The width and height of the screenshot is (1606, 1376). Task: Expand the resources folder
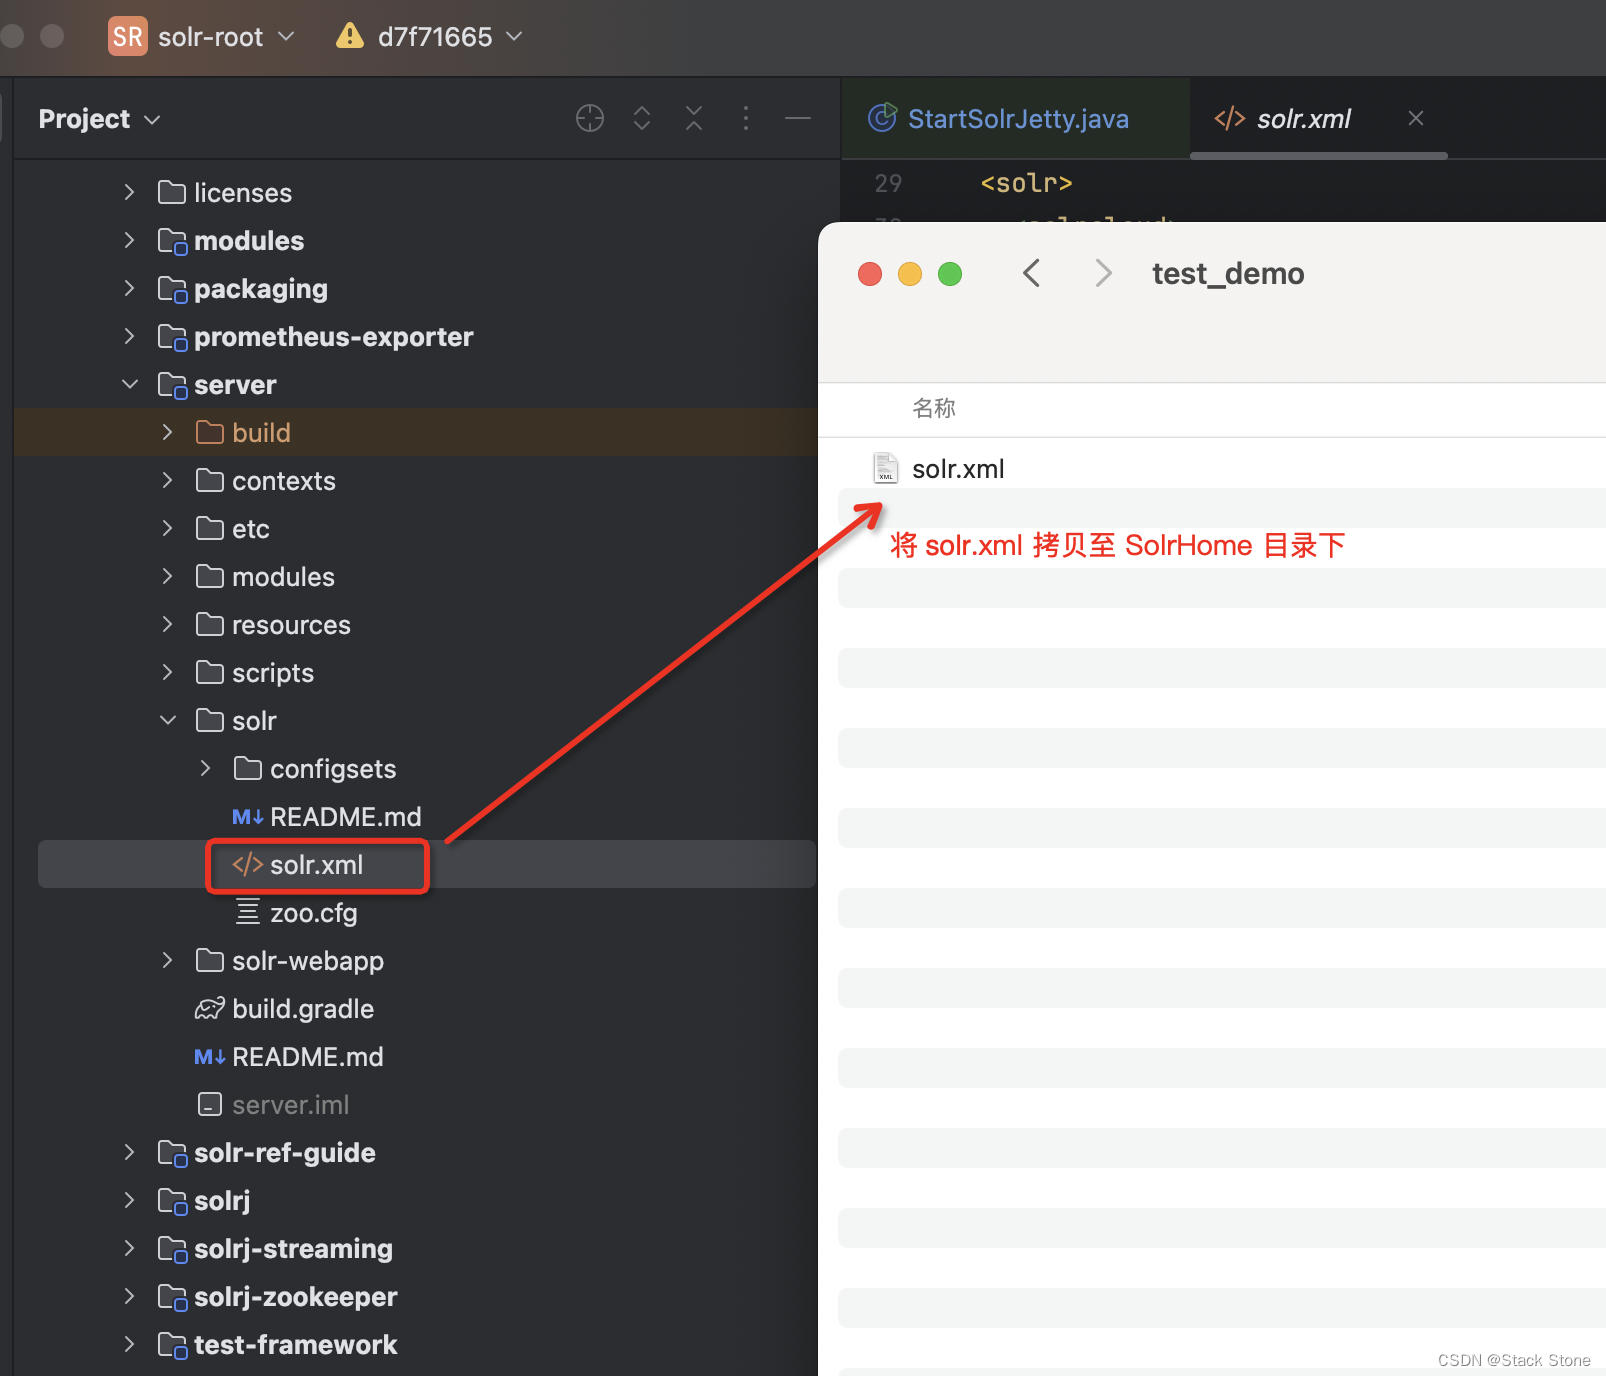tap(167, 624)
